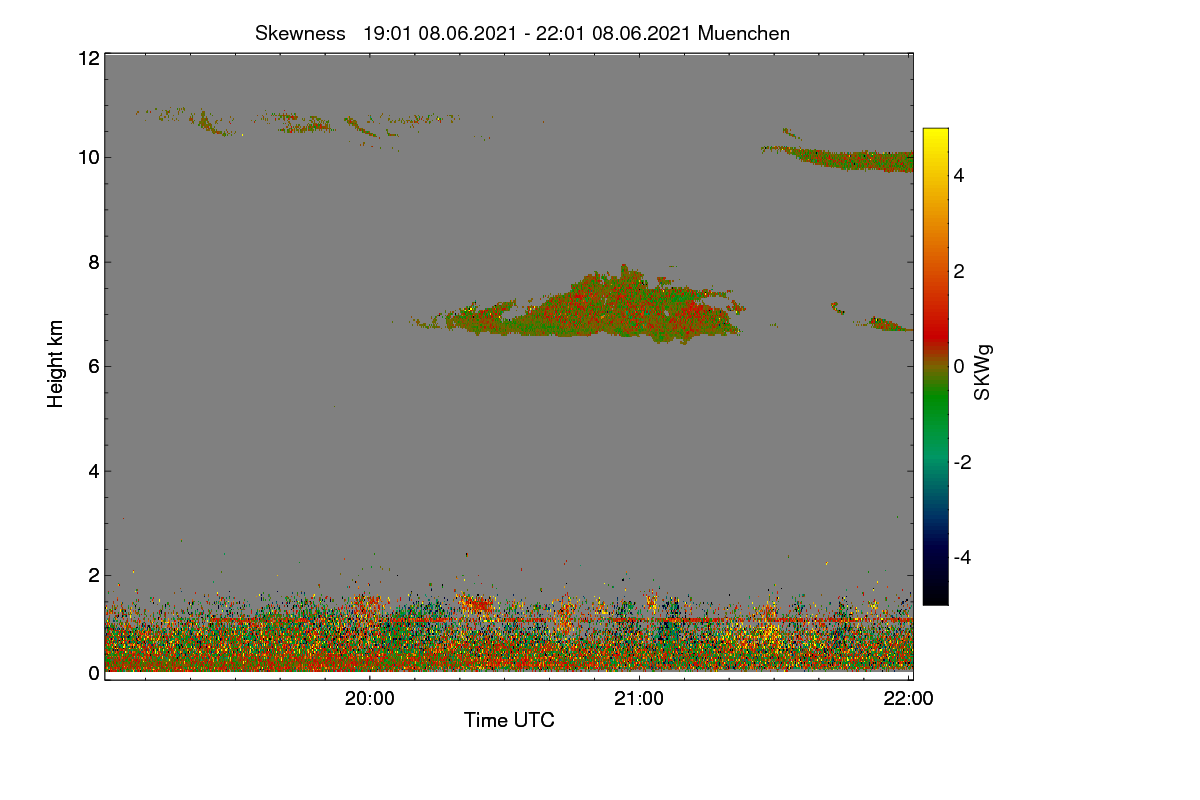Image resolution: width=1200 pixels, height=800 pixels.
Task: Click the plot title text 'Skewness … Muenchen'
Action: (522, 33)
